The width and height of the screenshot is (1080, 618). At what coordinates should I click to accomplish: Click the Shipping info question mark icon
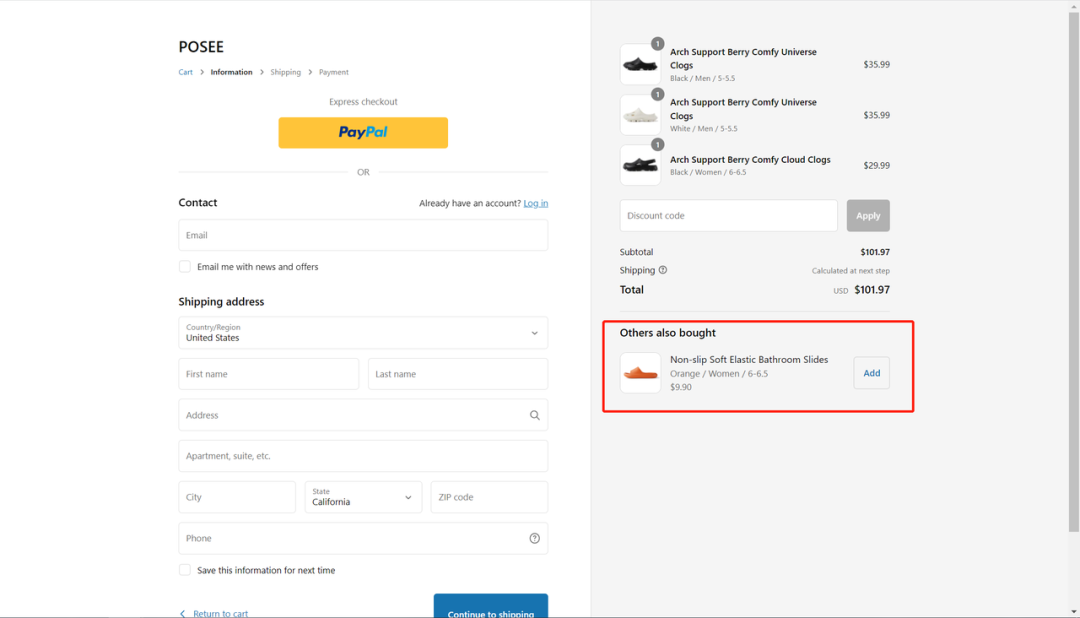tap(663, 270)
